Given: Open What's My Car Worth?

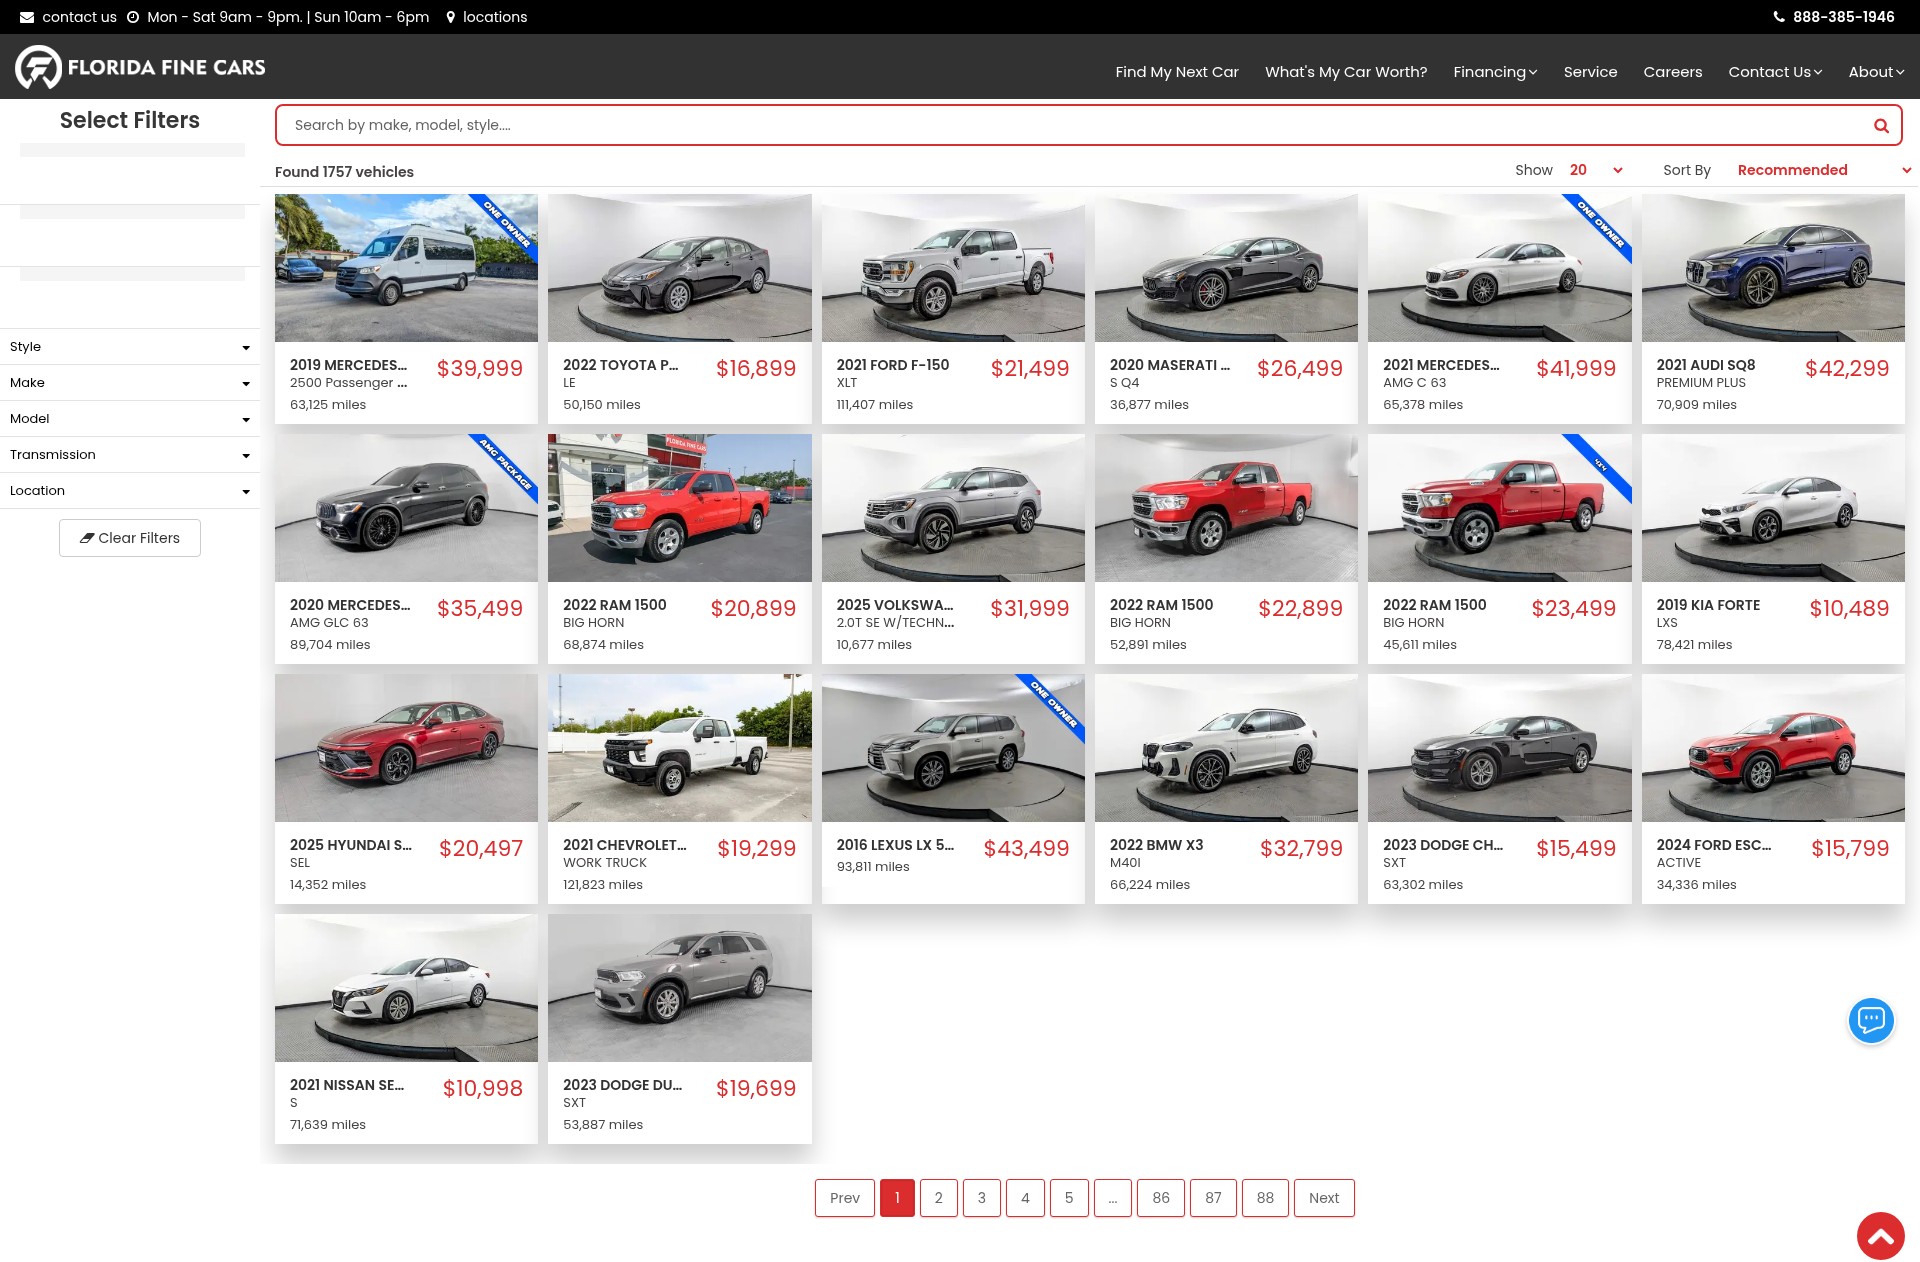Looking at the screenshot, I should click(x=1346, y=72).
